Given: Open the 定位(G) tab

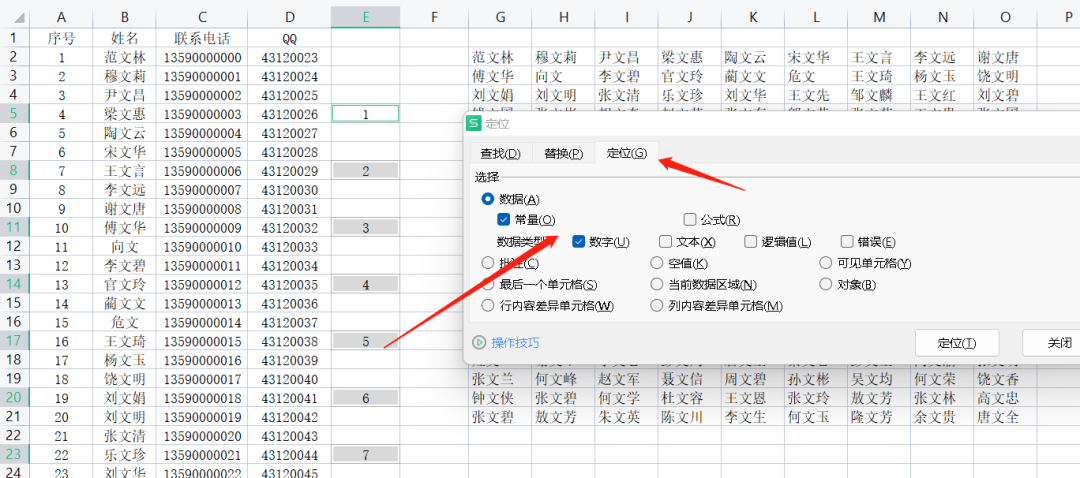Looking at the screenshot, I should (627, 154).
